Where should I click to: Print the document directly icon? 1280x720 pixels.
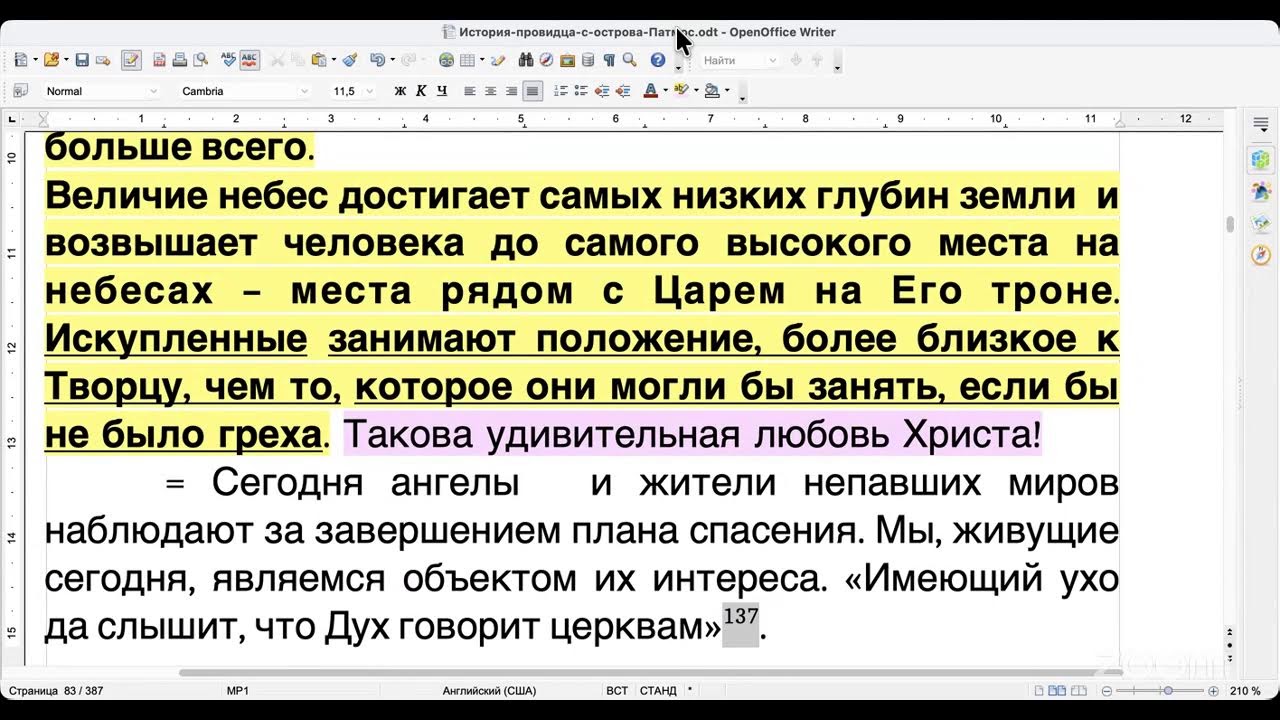(x=179, y=60)
